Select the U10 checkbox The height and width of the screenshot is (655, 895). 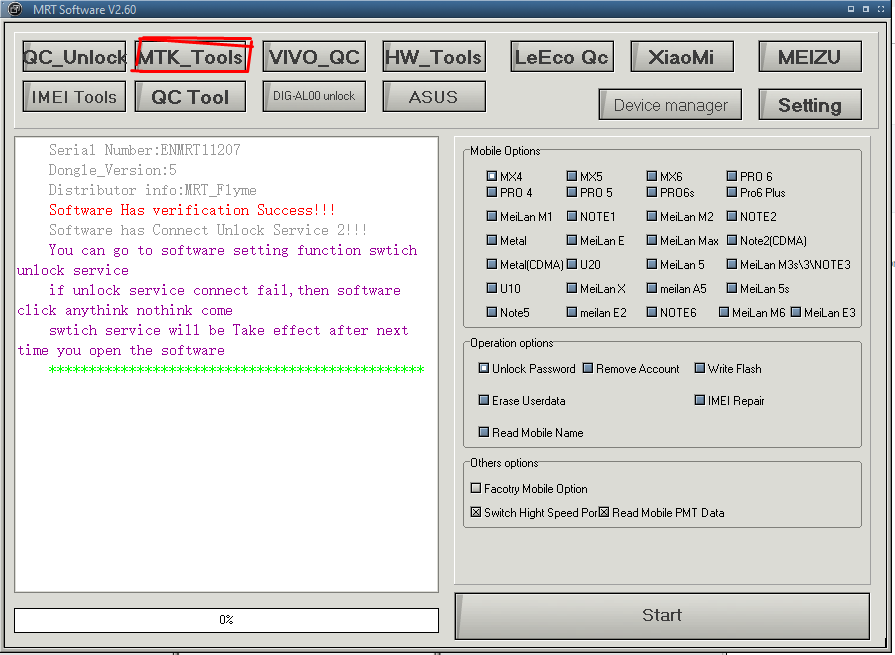tap(491, 288)
